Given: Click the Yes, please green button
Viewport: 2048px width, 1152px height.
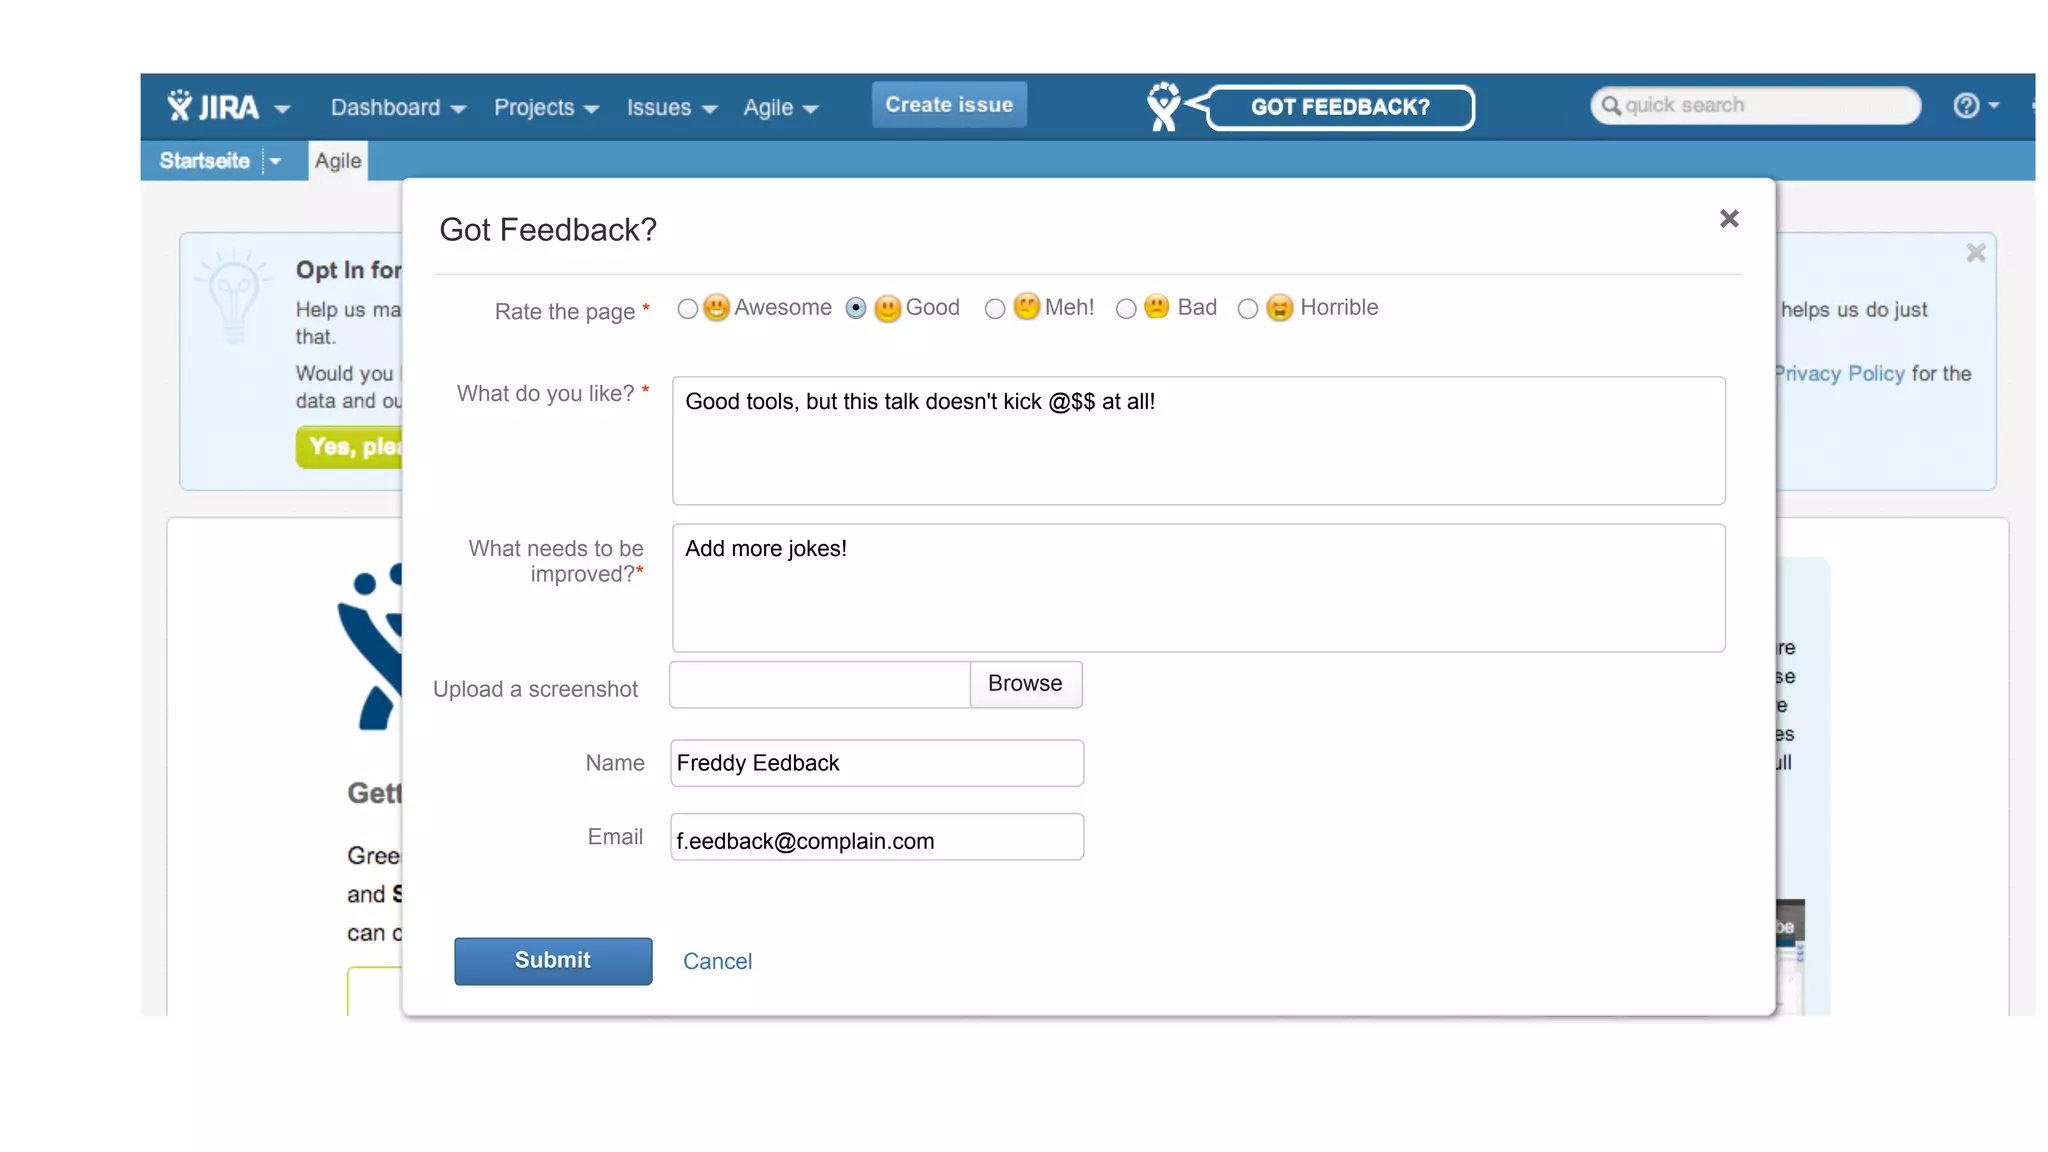Looking at the screenshot, I should pyautogui.click(x=350, y=447).
